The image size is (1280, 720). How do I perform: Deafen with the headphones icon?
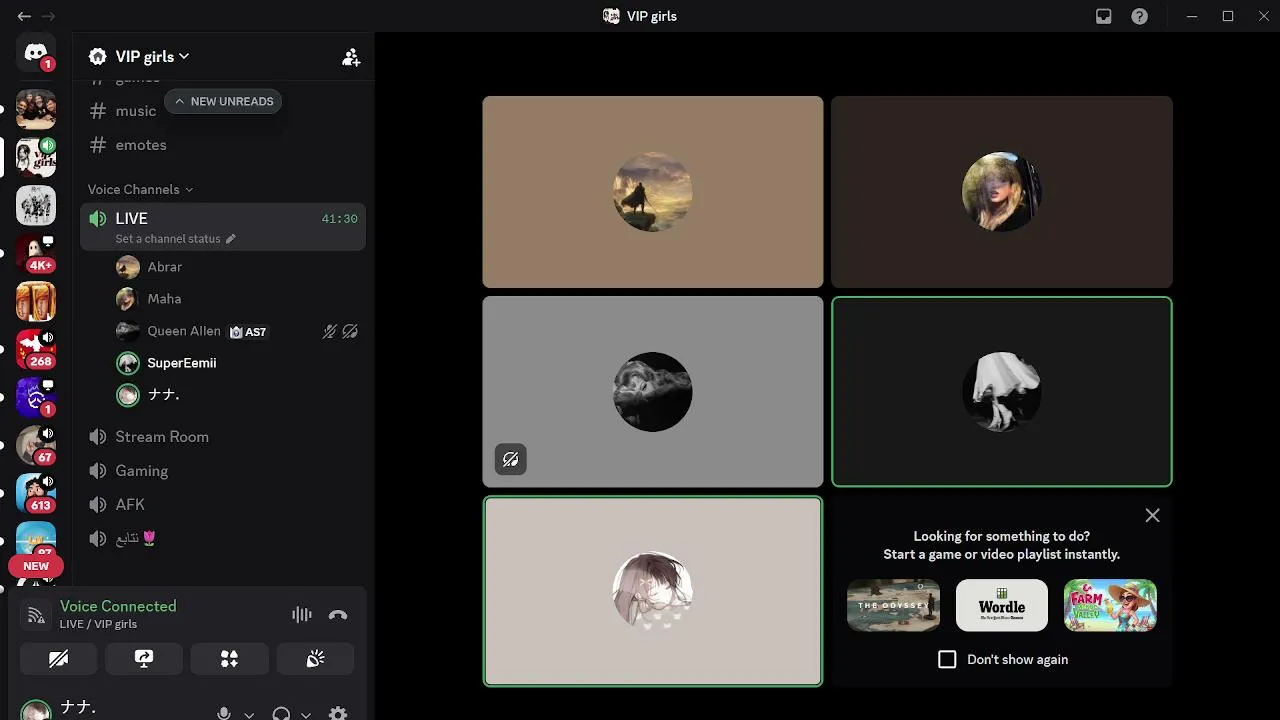point(282,714)
